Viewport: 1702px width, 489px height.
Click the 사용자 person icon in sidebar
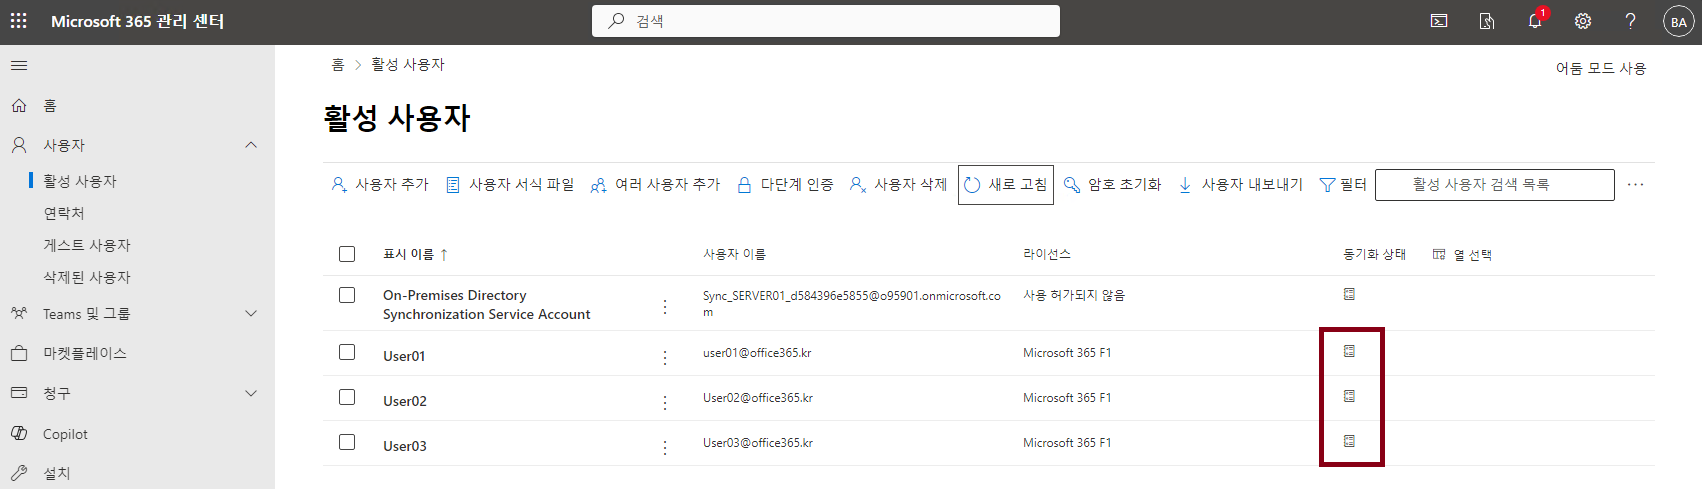19,145
